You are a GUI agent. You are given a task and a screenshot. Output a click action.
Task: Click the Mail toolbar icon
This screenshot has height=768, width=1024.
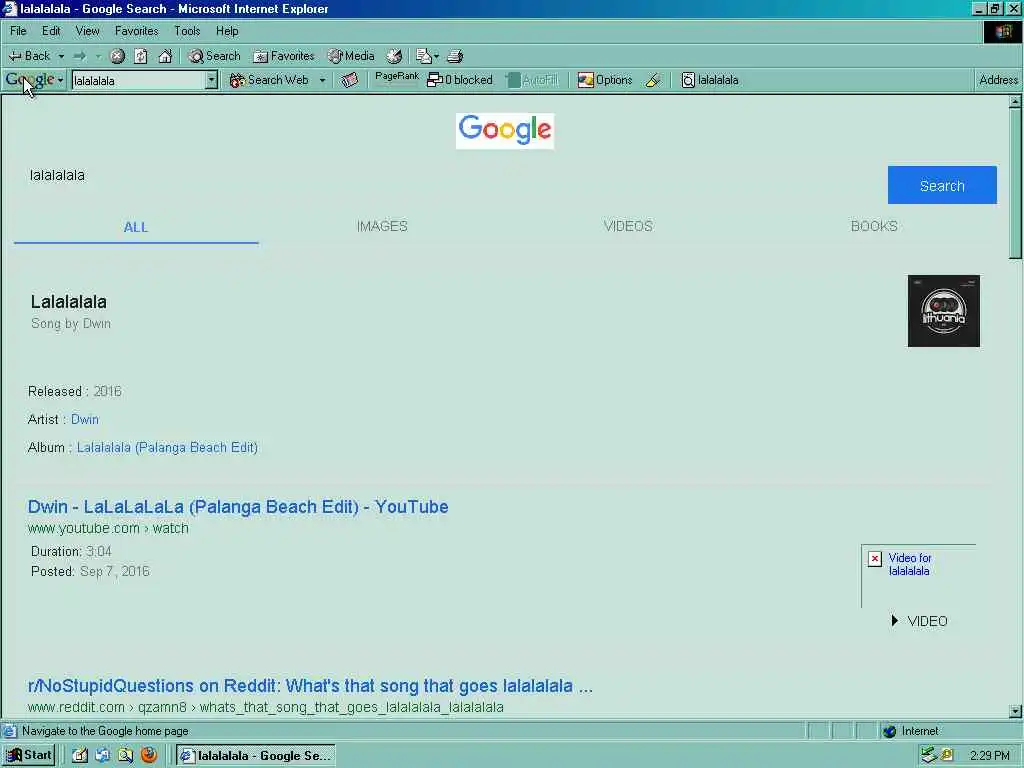pos(423,56)
